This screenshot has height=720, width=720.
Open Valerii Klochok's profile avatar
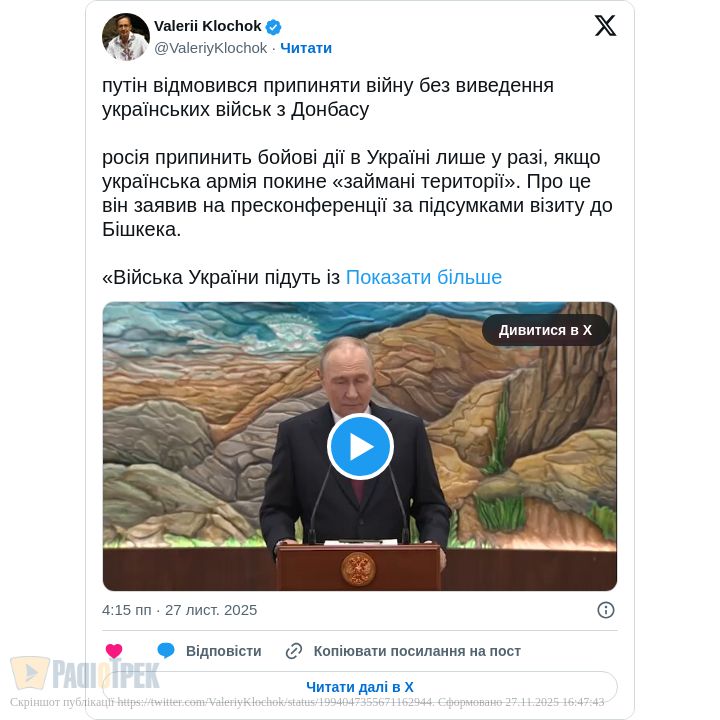click(126, 37)
